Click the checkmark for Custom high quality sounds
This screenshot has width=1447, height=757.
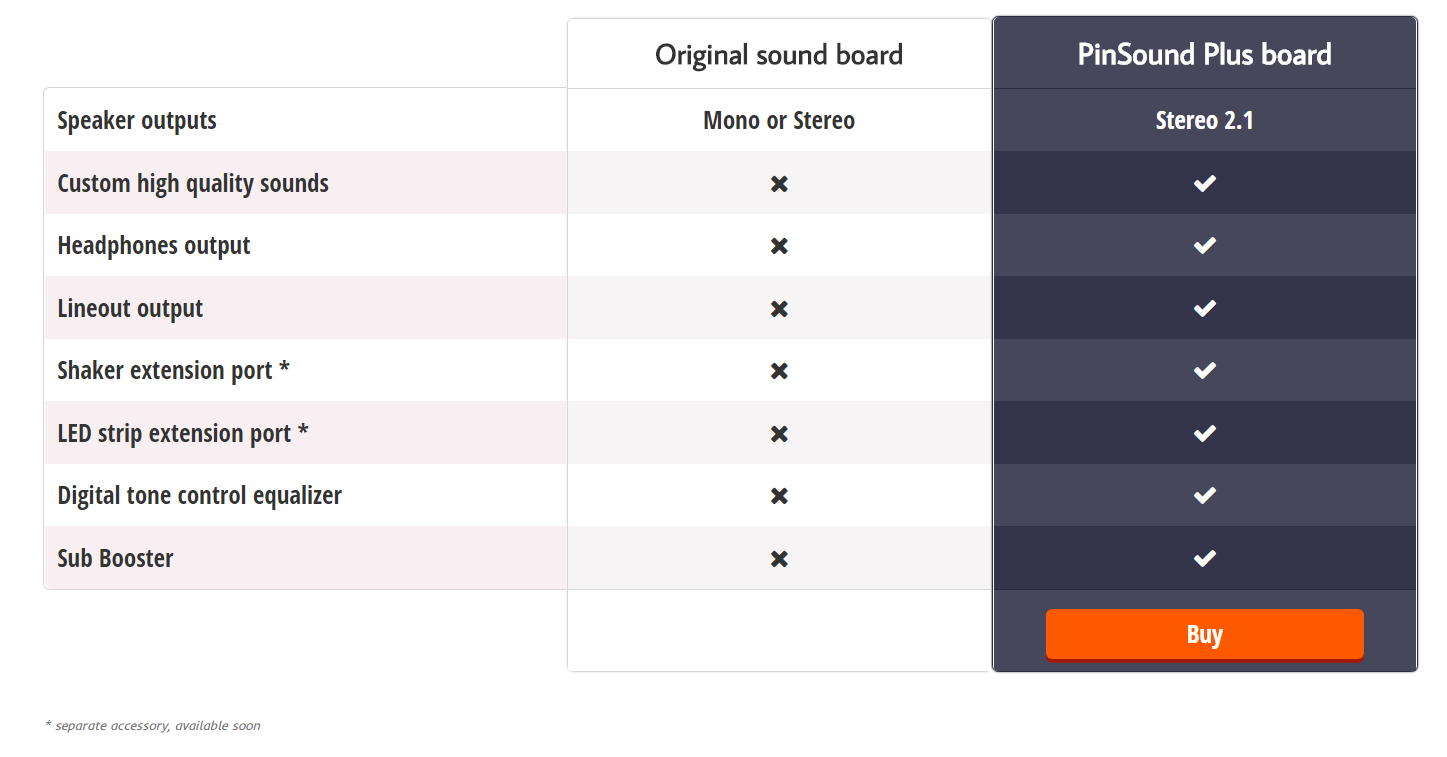click(1205, 183)
